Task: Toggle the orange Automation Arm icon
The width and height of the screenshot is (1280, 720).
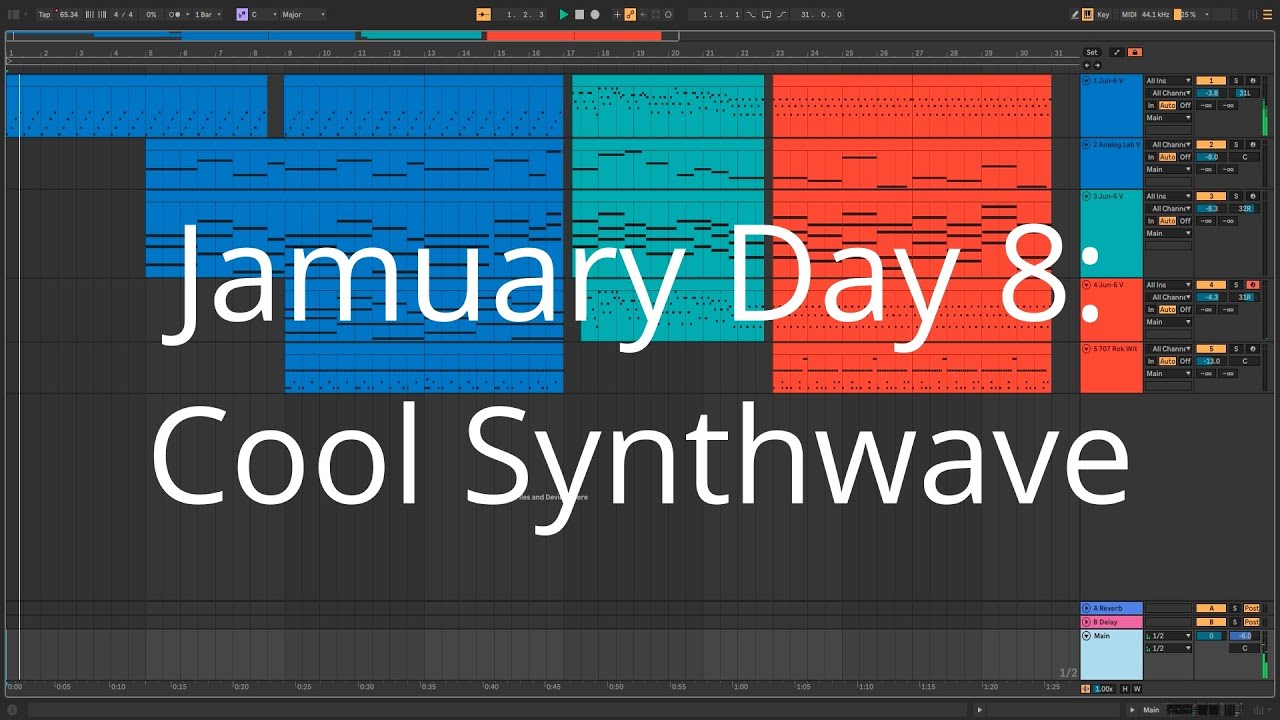Action: 630,15
